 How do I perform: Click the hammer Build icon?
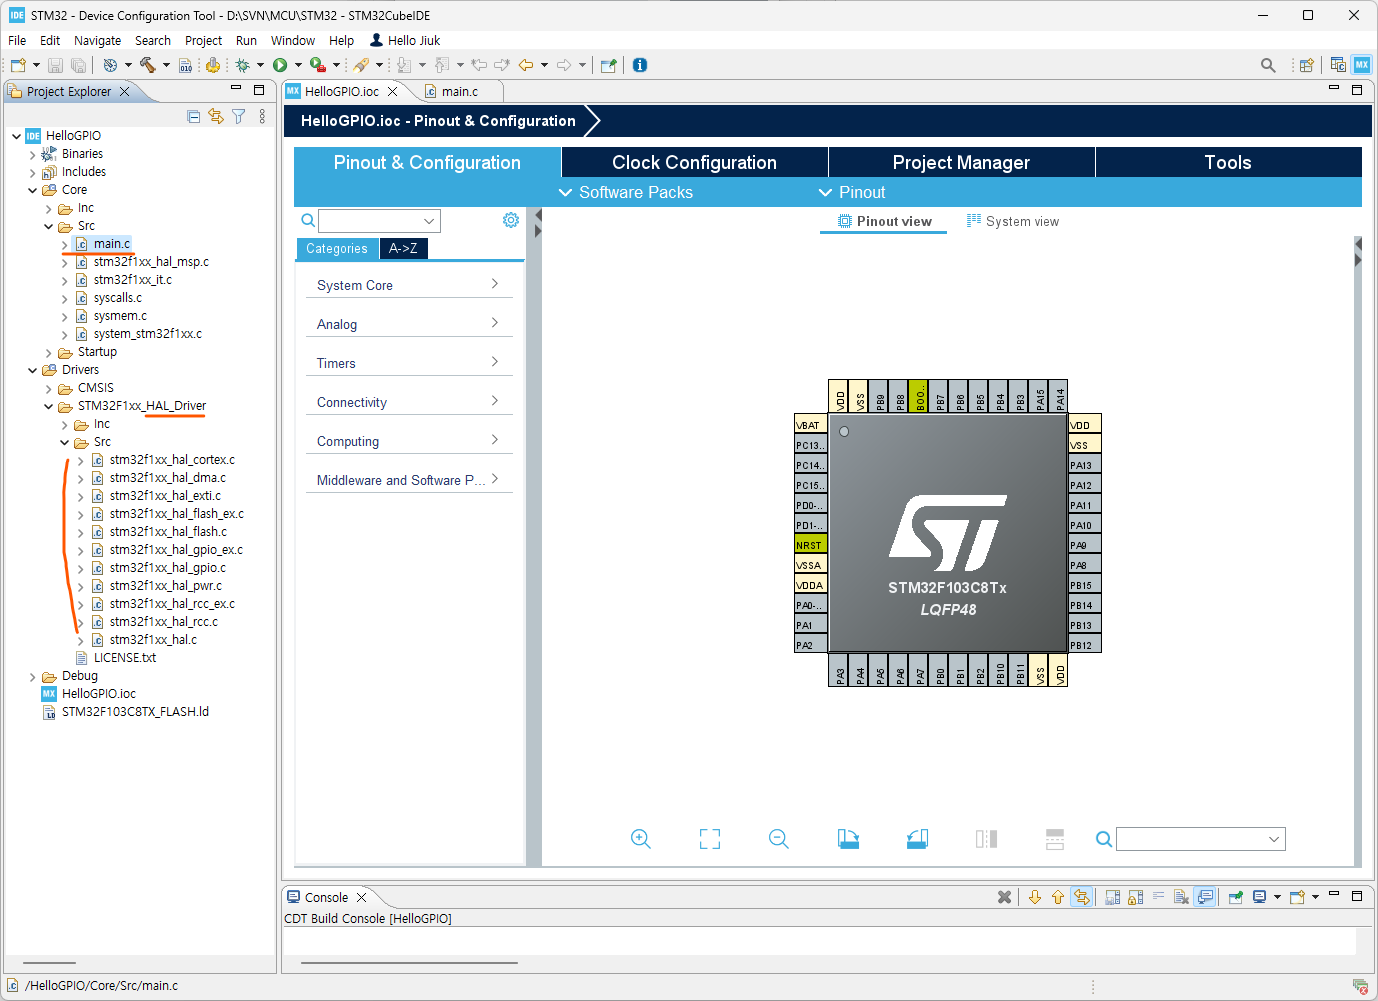tap(147, 65)
